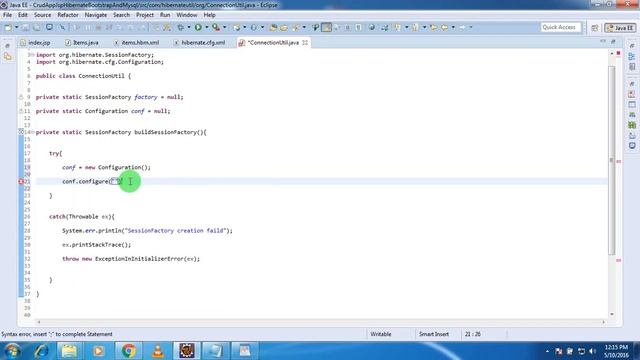Click the volume icon in system tray
The height and width of the screenshot is (360, 640).
point(592,351)
